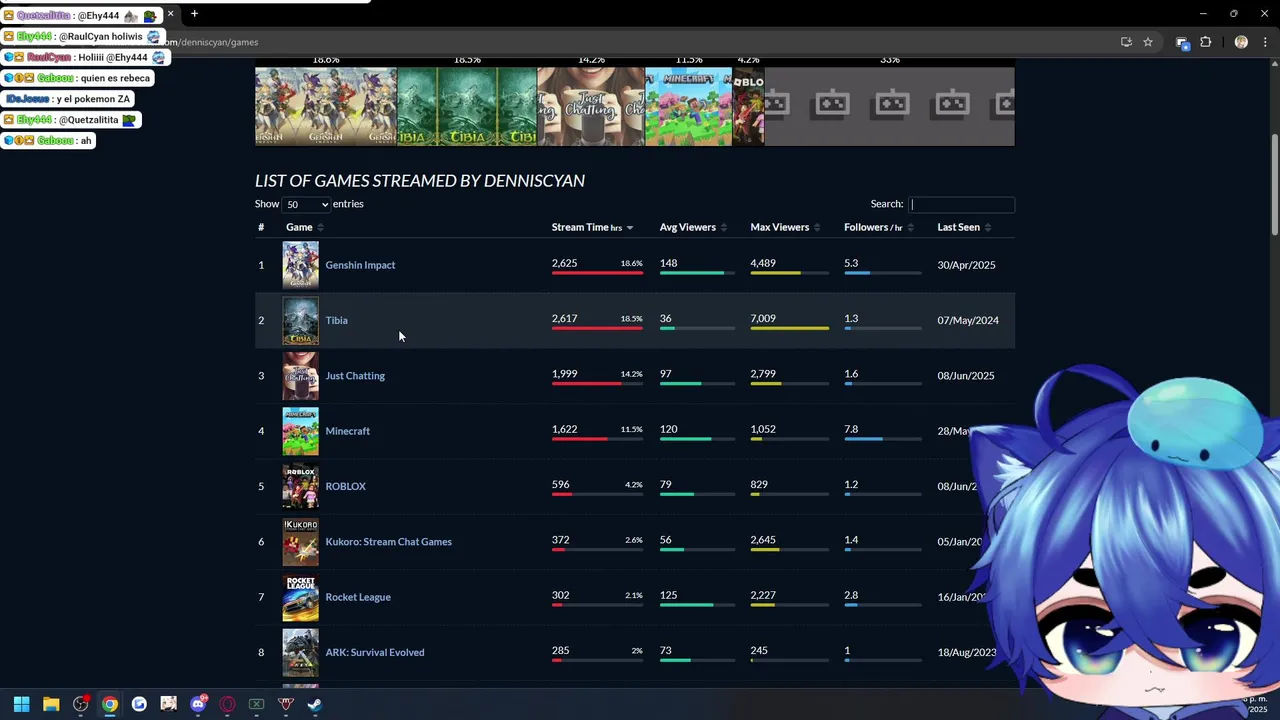Click the Tibia cover thumbnail in the table
The width and height of the screenshot is (1280, 720).
coord(300,320)
